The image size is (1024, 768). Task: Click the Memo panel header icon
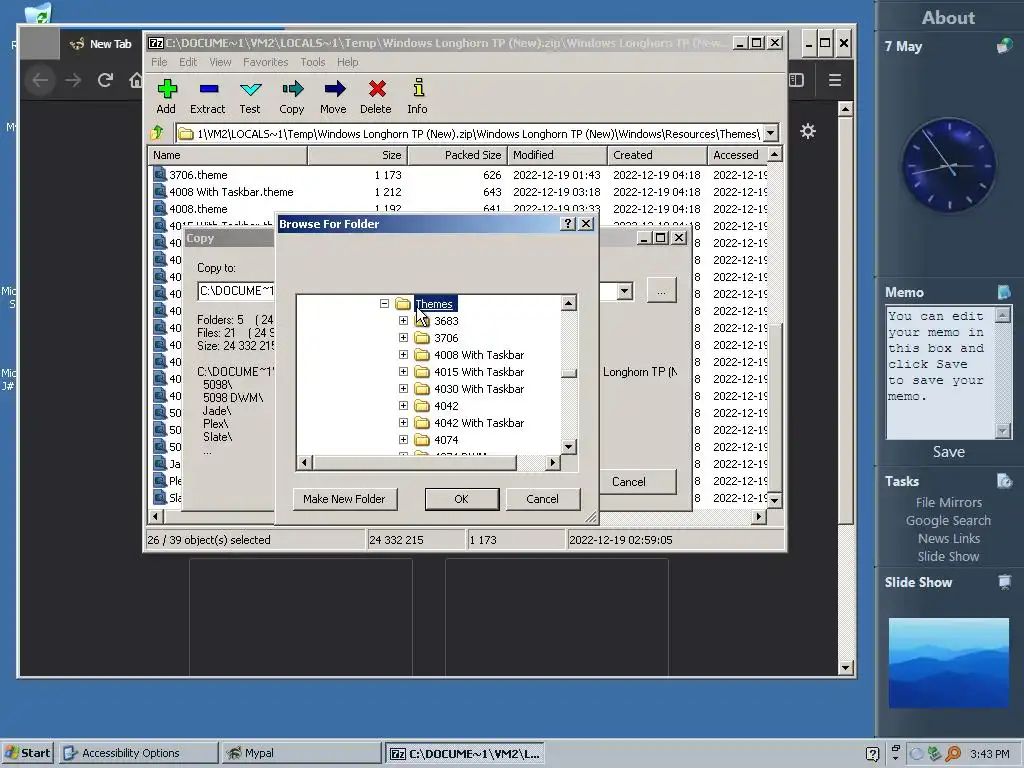point(1004,292)
